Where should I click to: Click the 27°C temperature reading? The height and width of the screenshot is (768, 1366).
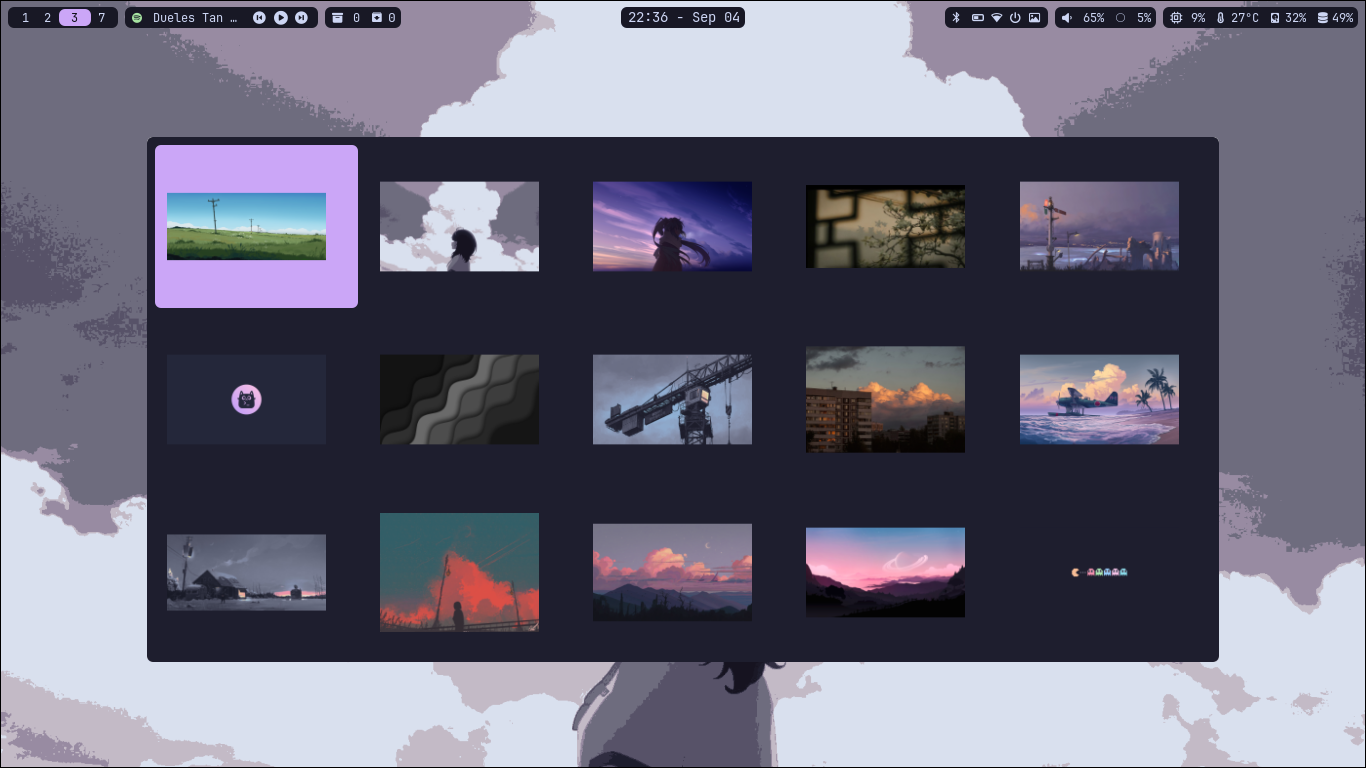(x=1245, y=18)
